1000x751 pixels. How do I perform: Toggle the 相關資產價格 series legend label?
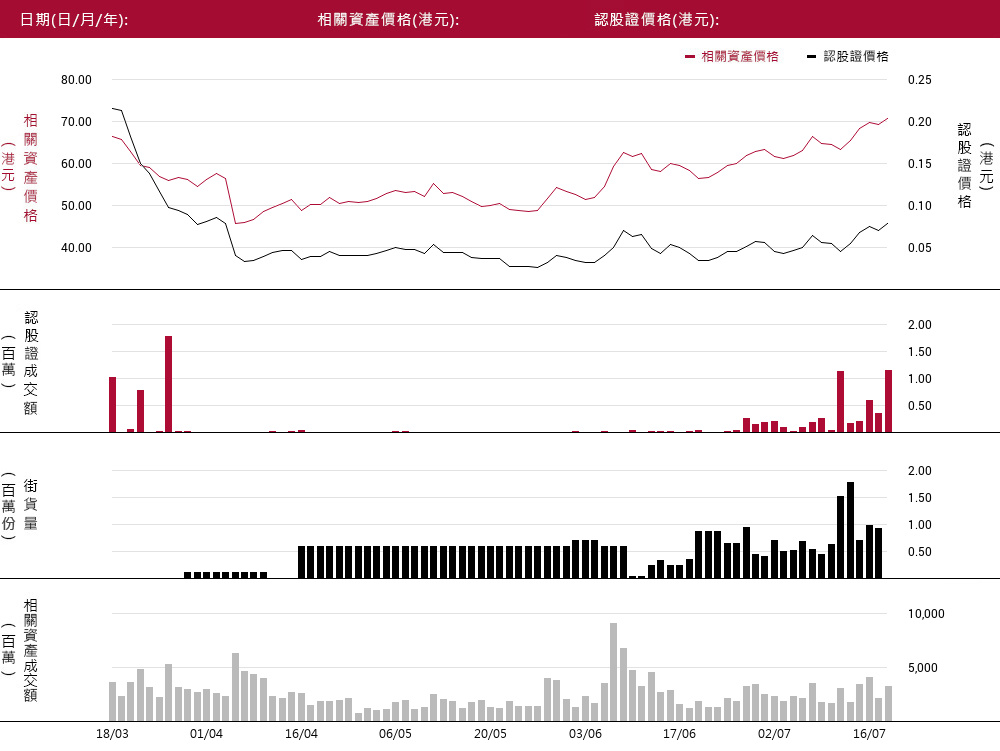pyautogui.click(x=740, y=57)
